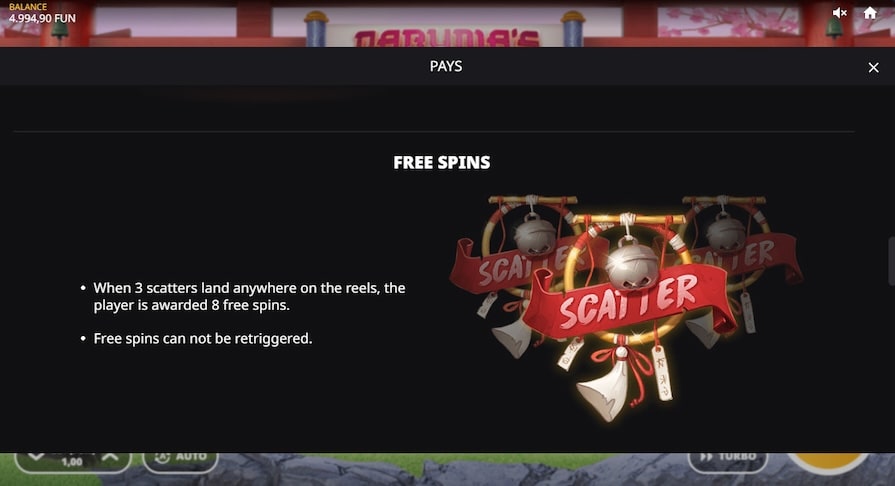The image size is (895, 486).
Task: Open the AUTO spin options
Action: pyautogui.click(x=180, y=458)
